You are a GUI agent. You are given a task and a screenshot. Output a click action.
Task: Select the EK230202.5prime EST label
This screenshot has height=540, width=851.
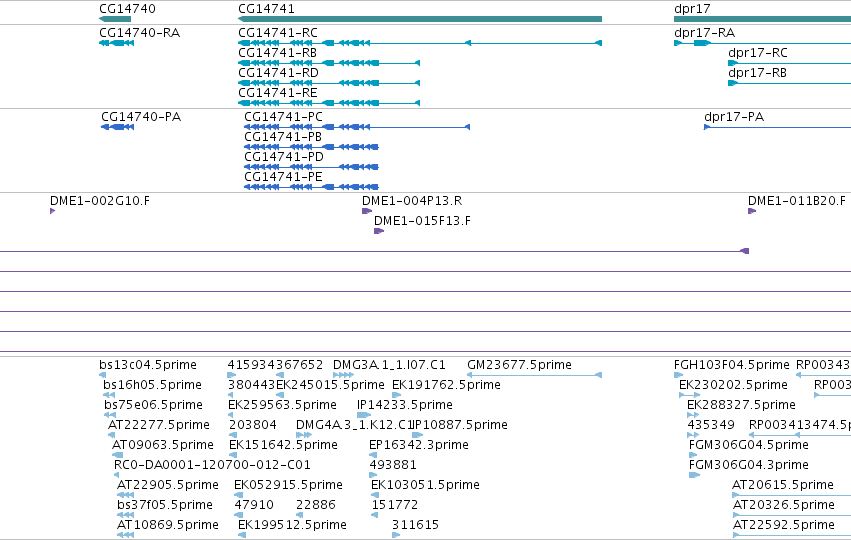point(733,385)
